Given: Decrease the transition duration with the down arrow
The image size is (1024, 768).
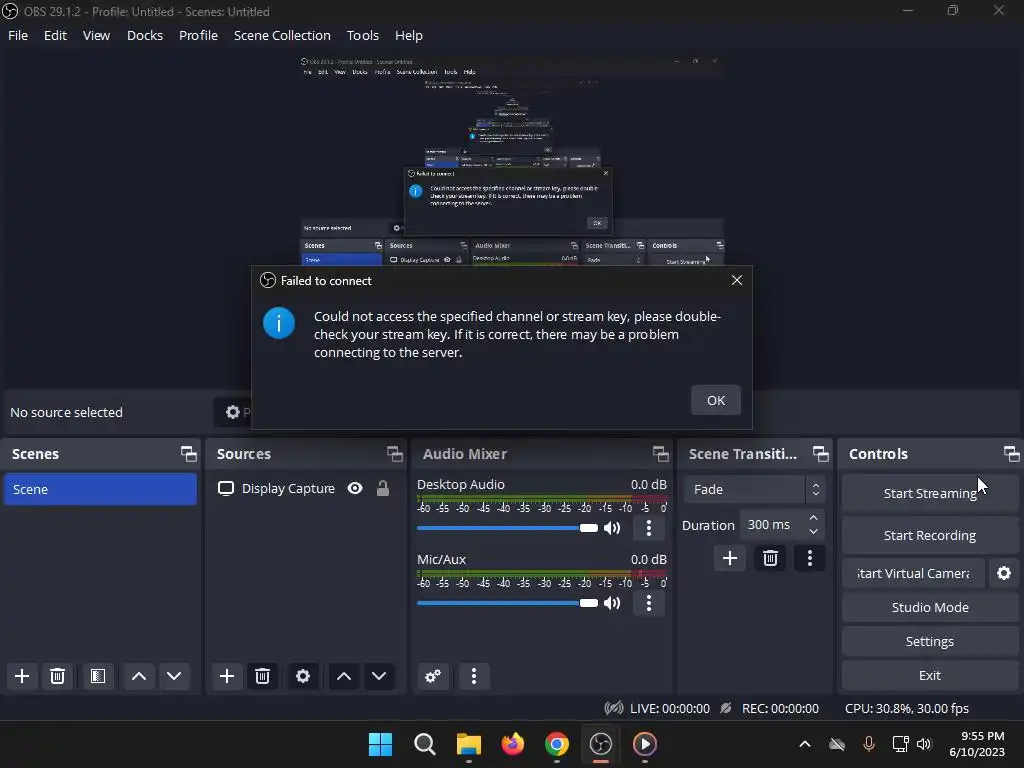Looking at the screenshot, I should (813, 532).
